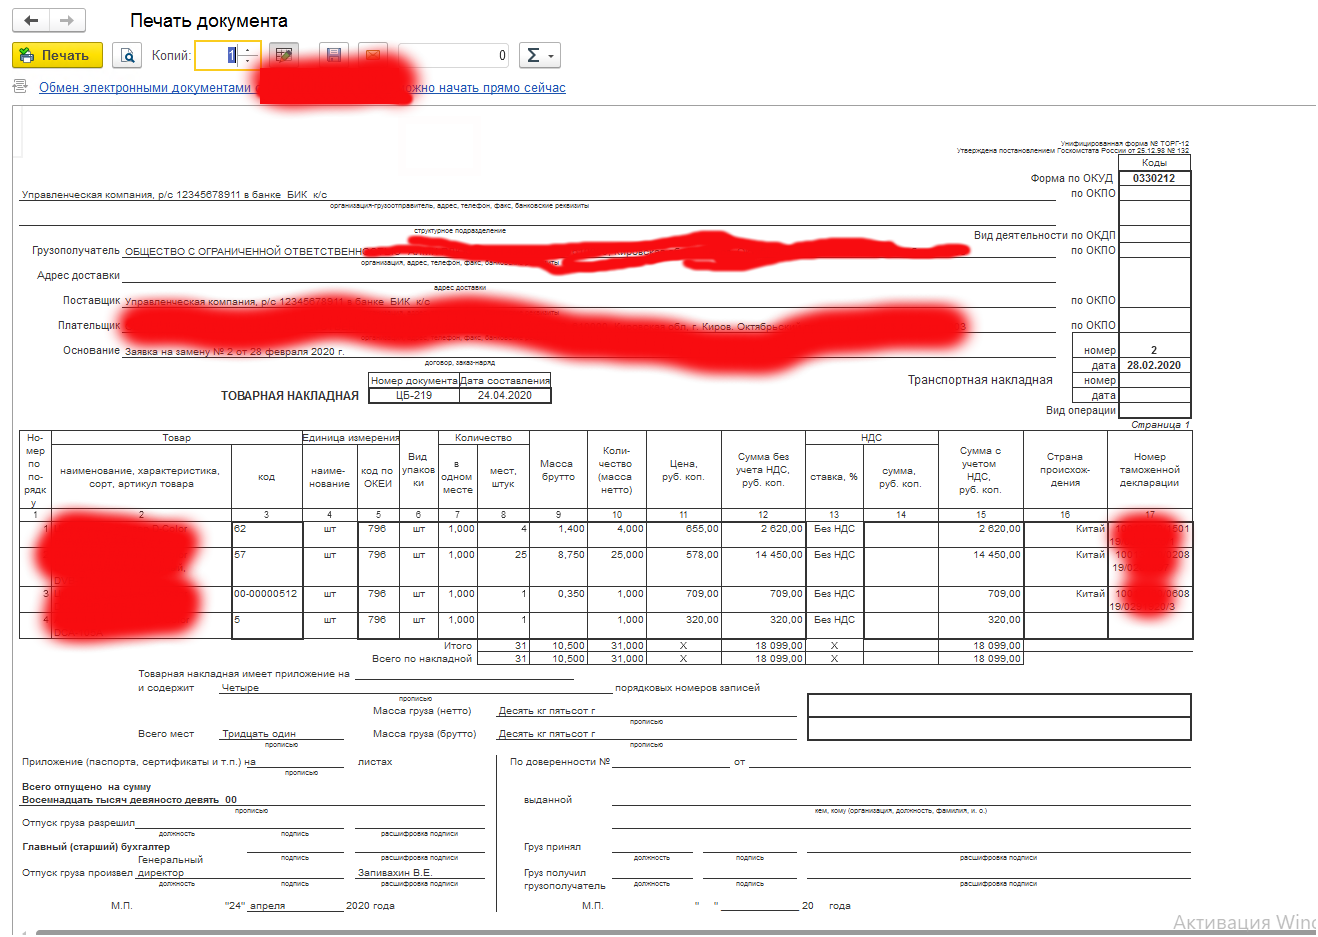This screenshot has width=1318, height=937.
Task: Click the Номер таможенной декларации column header
Action: [x=1149, y=470]
